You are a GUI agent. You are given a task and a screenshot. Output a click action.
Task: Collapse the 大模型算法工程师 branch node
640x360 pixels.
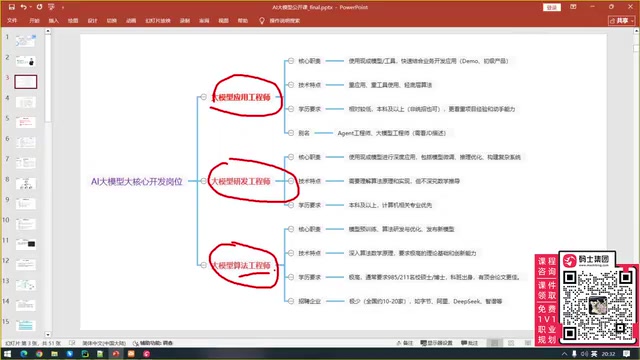coord(203,265)
